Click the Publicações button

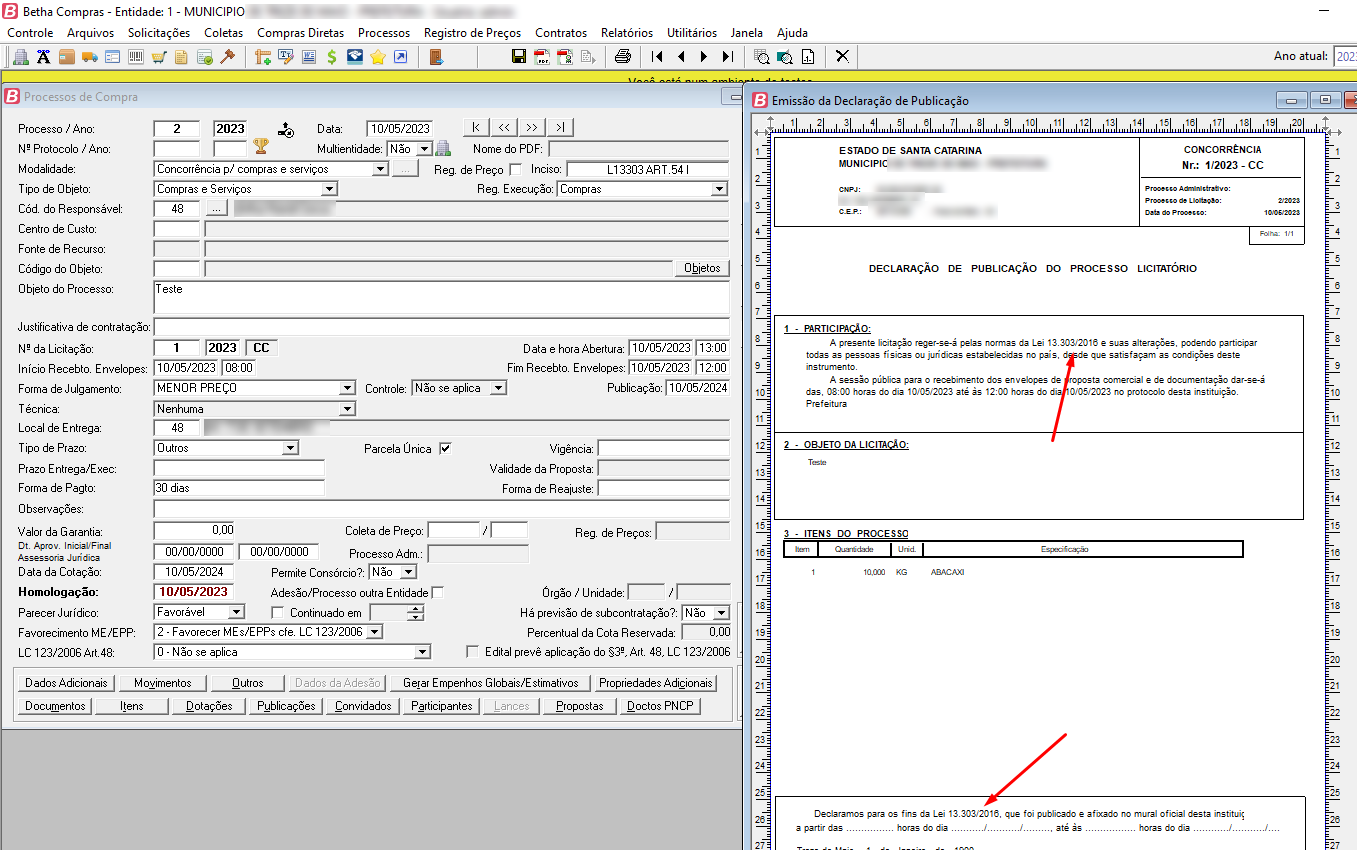287,706
